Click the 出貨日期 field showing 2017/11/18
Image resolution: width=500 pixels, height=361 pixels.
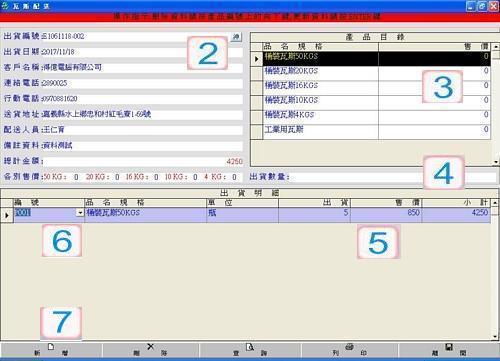point(142,52)
